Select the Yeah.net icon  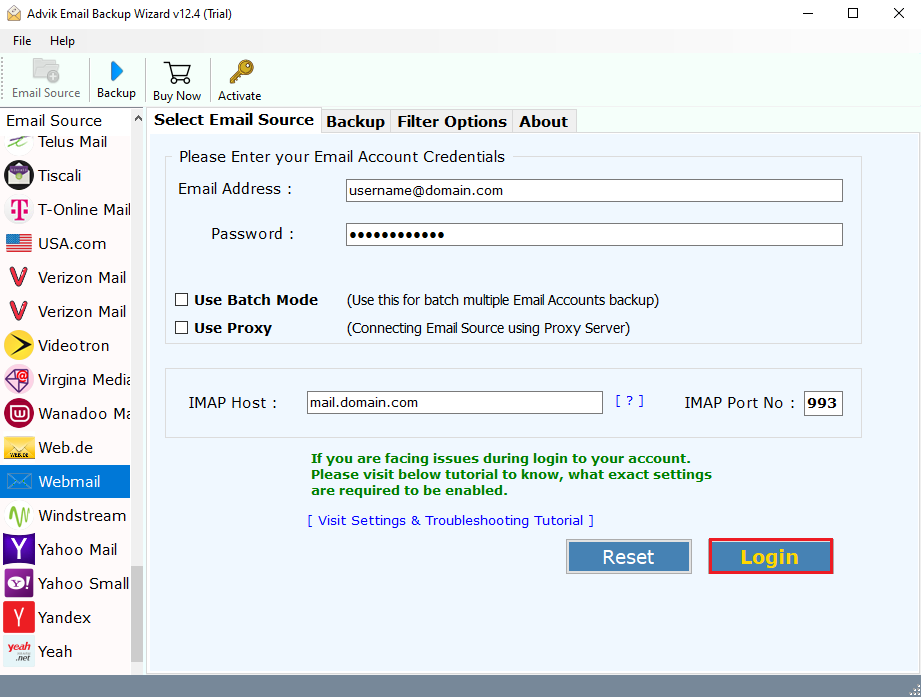pyautogui.click(x=19, y=651)
